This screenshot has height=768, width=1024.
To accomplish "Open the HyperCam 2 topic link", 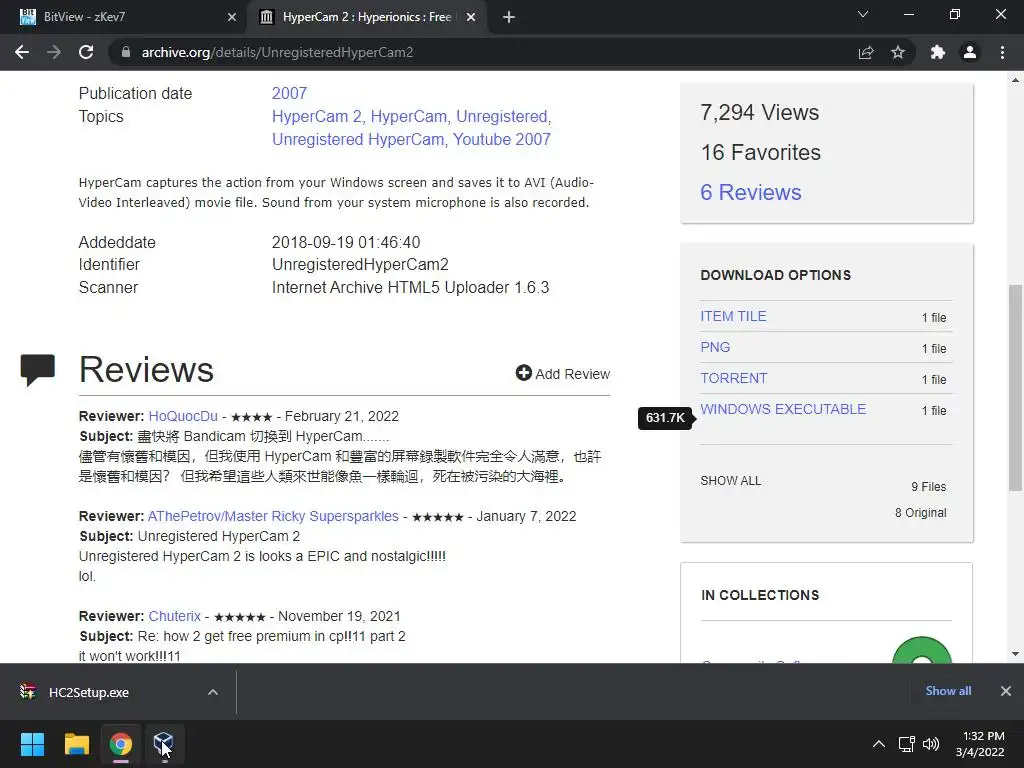I will [319, 116].
